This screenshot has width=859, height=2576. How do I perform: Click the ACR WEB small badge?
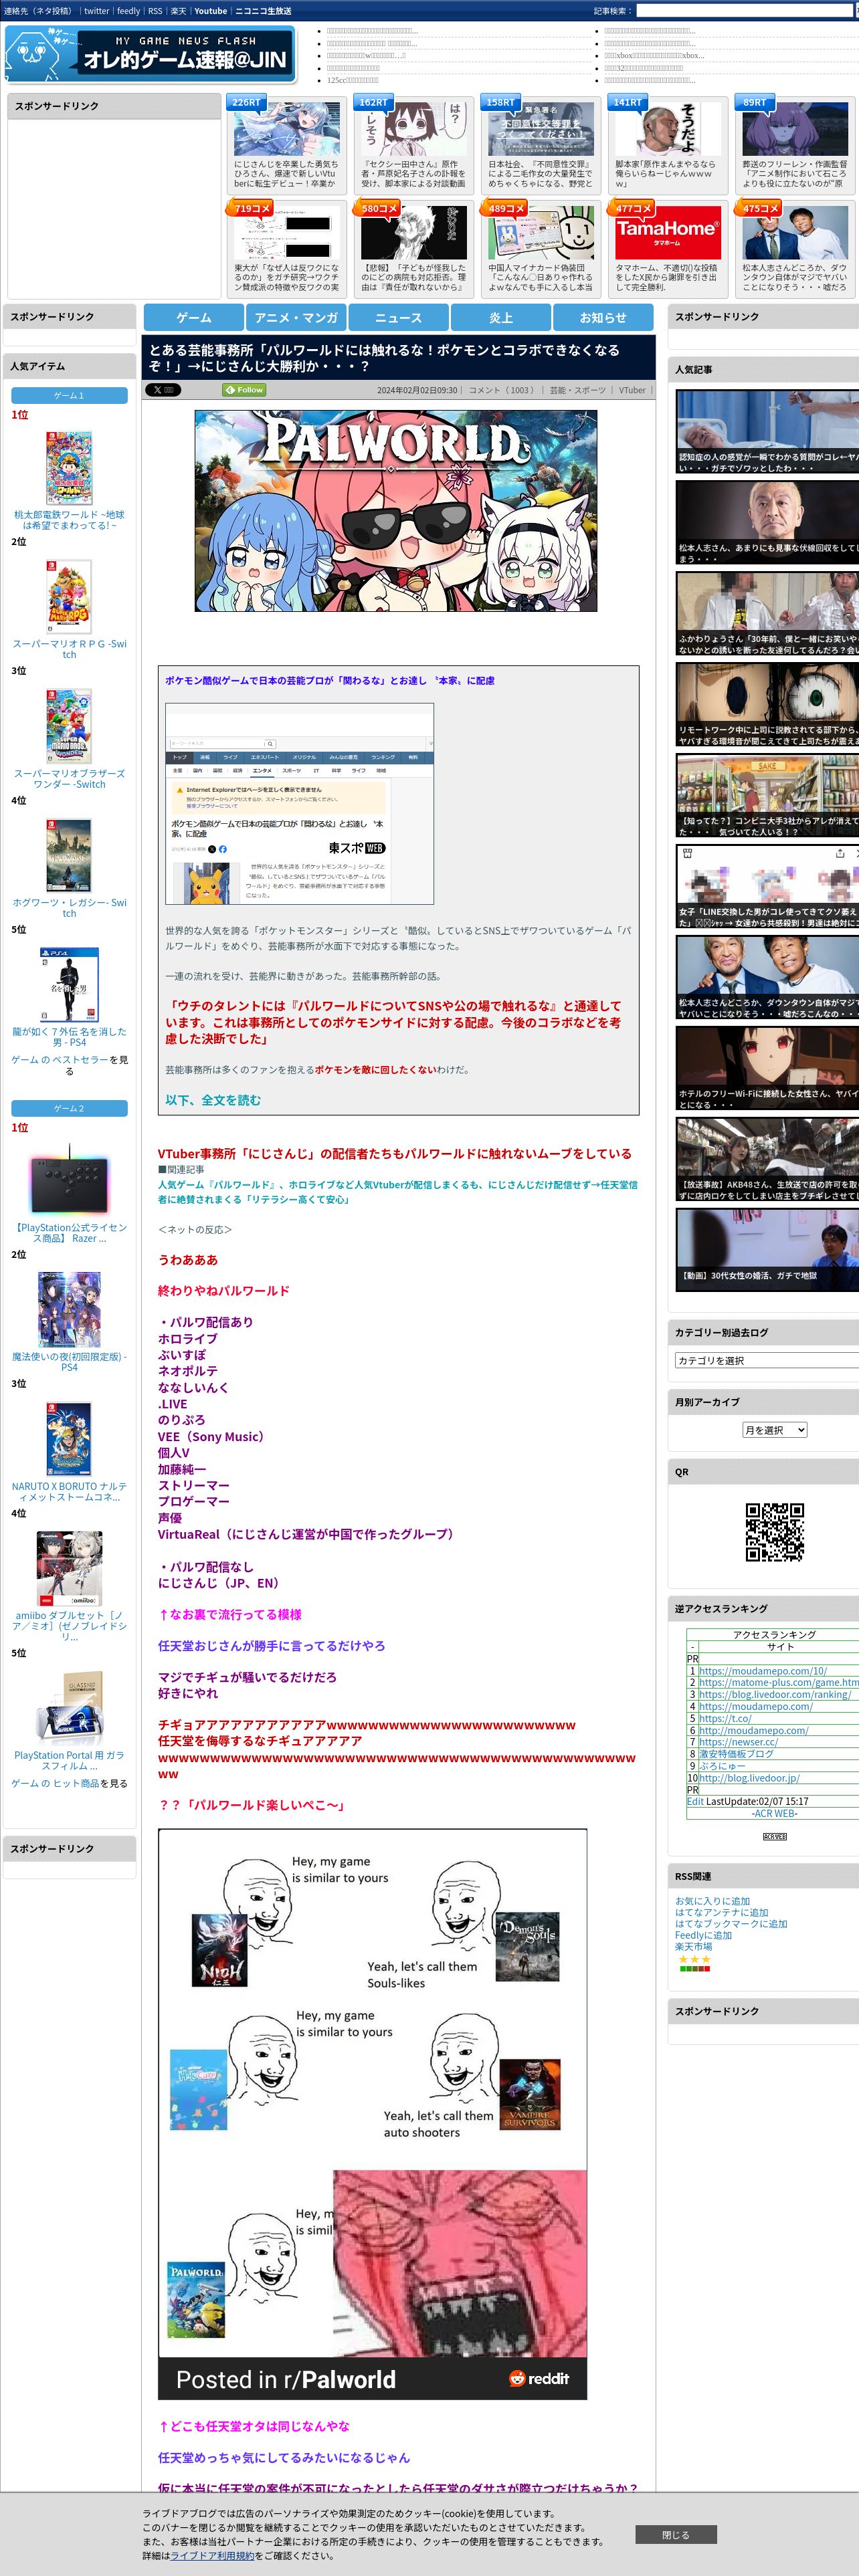[x=774, y=1837]
